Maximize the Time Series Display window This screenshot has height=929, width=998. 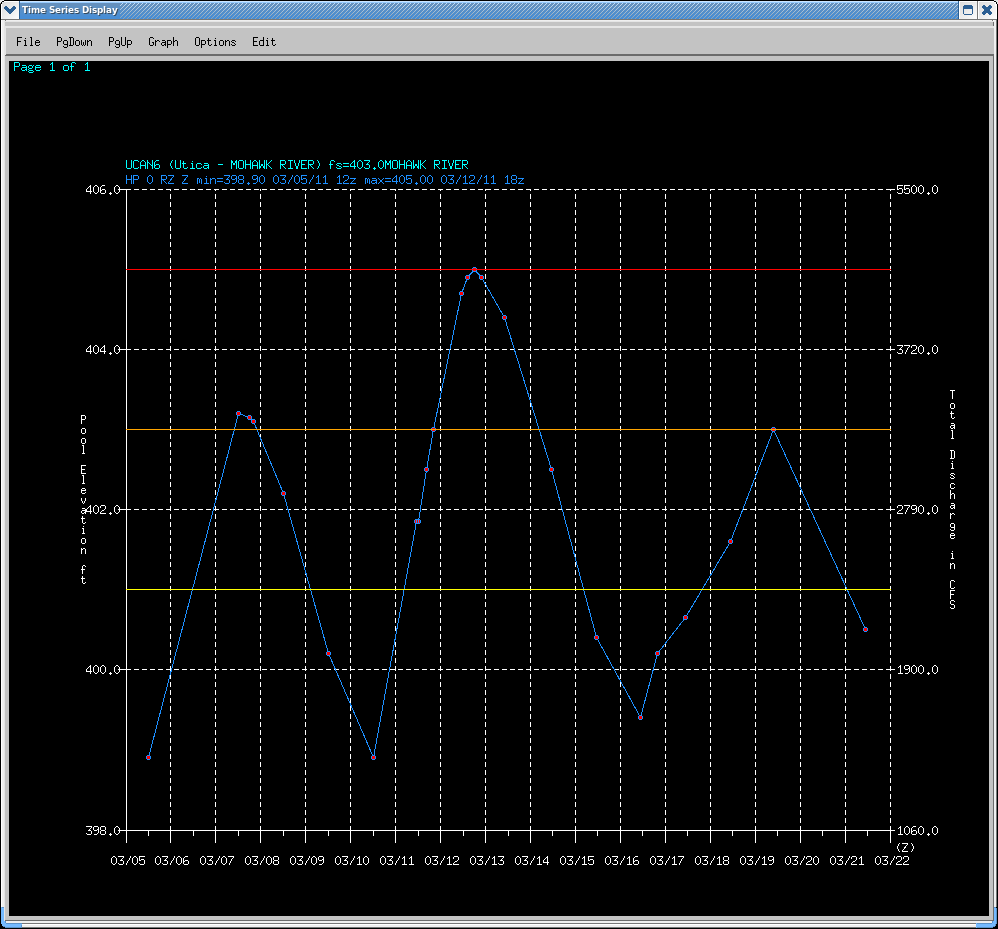coord(967,10)
